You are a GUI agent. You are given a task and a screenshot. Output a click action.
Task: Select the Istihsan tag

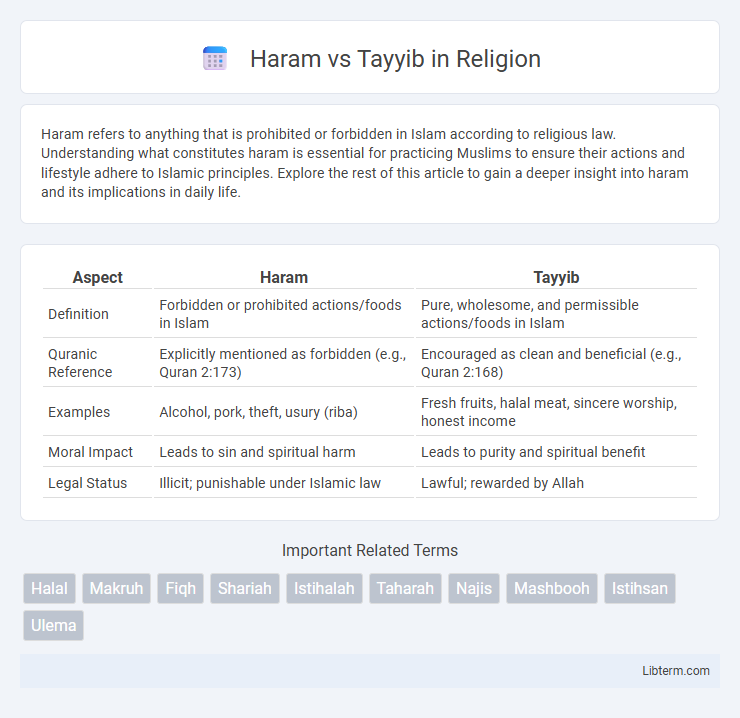pos(640,588)
